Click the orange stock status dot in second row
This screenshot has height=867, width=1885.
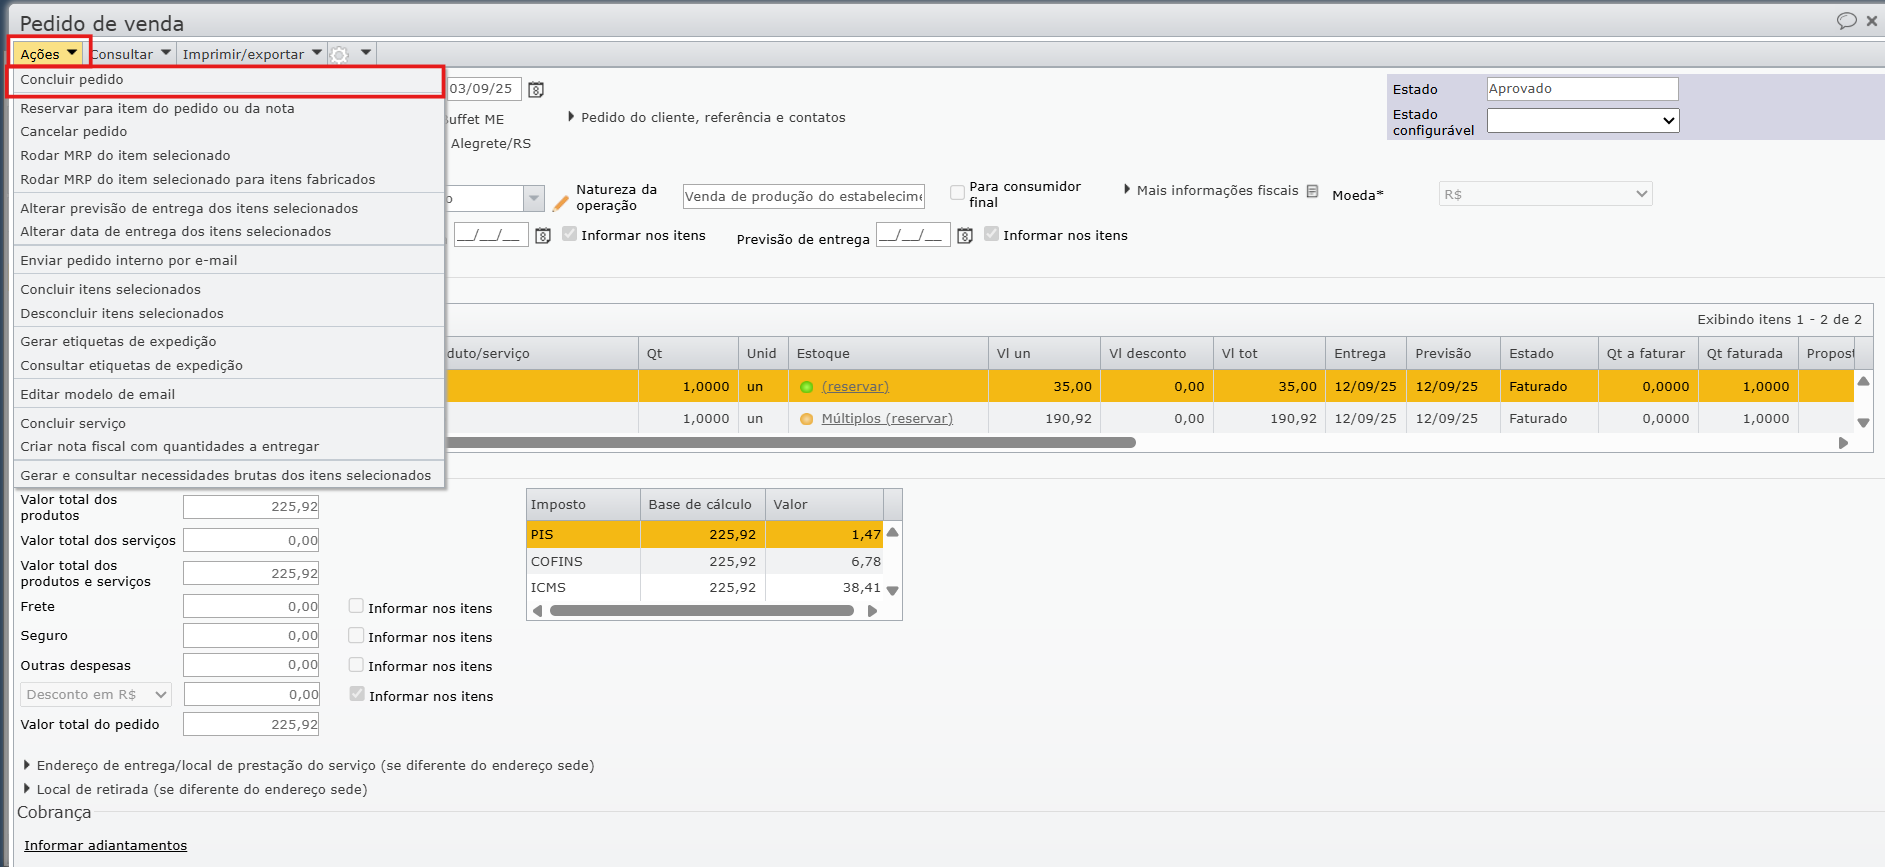806,419
